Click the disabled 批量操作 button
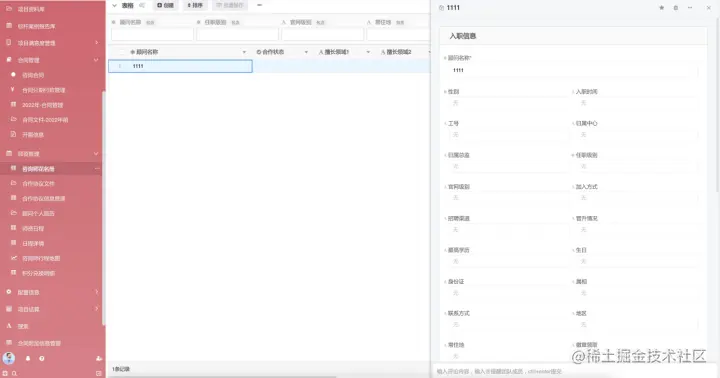Viewport: 720px width, 378px height. point(230,6)
